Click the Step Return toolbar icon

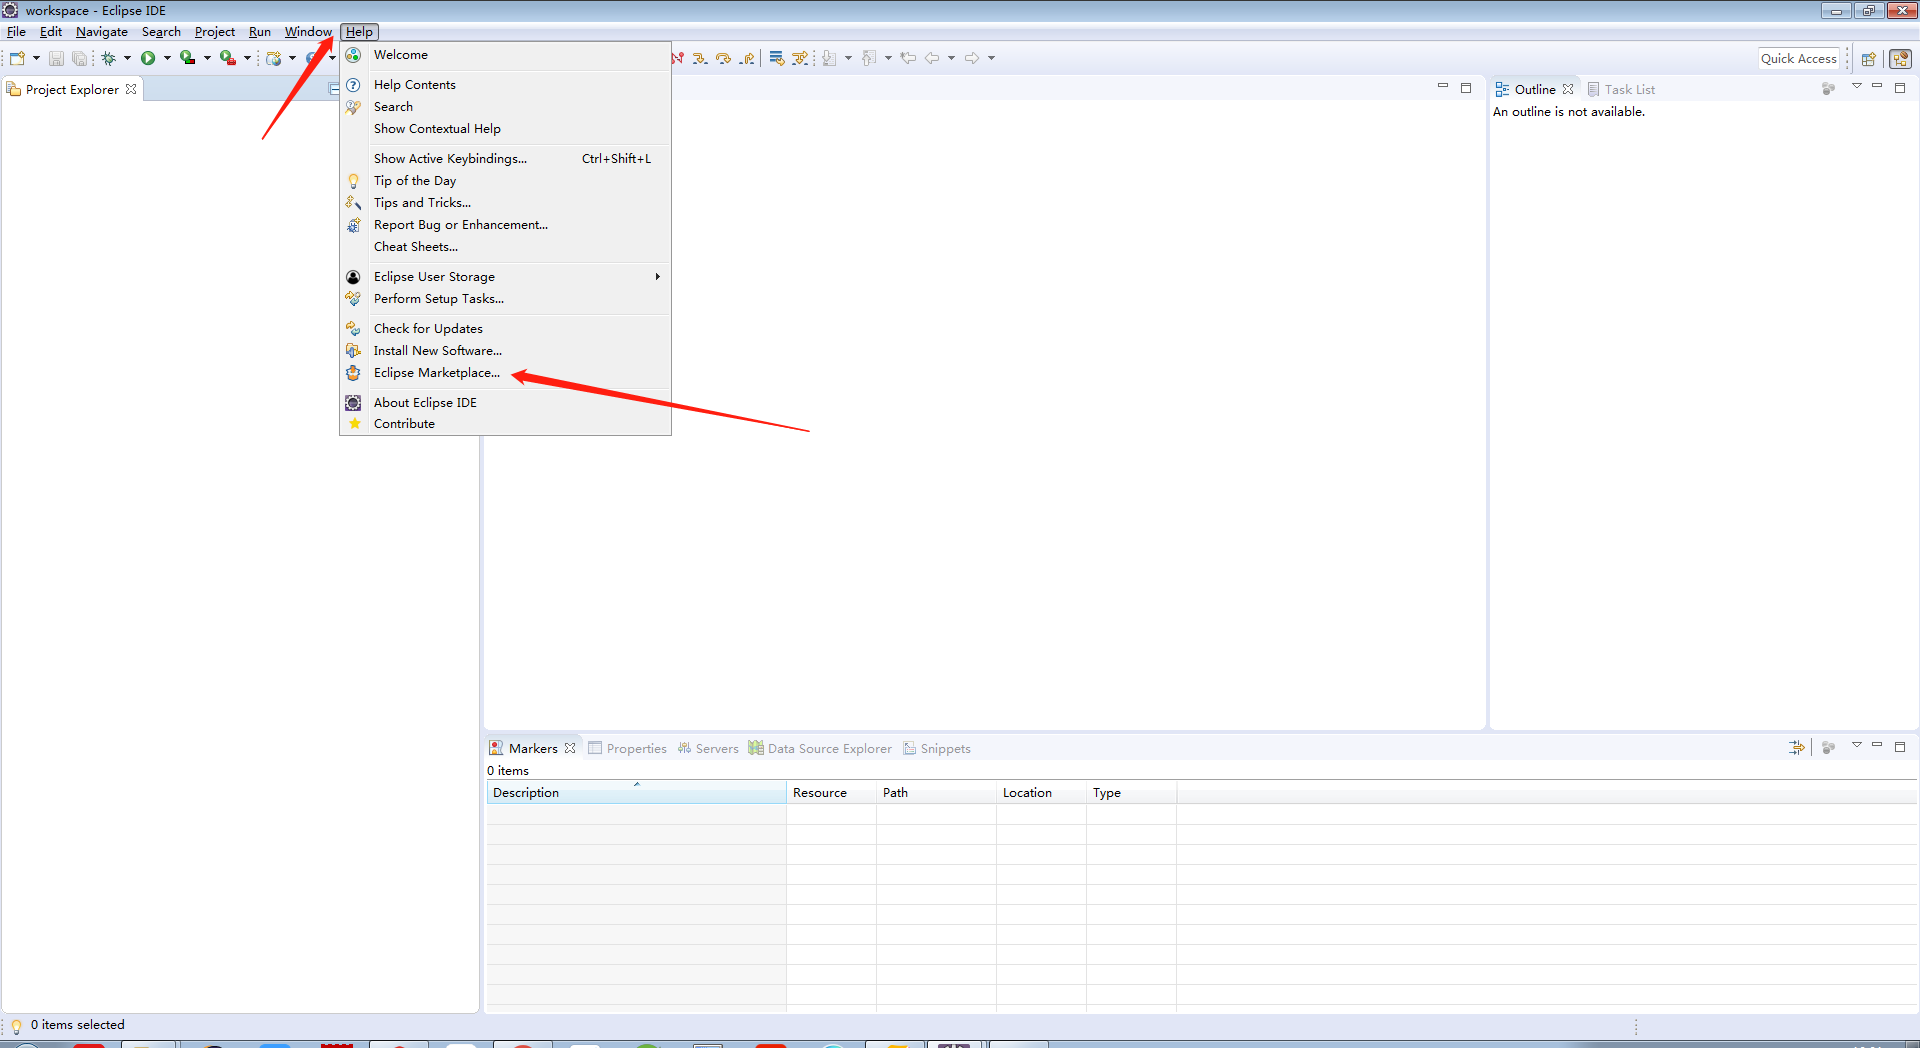[x=747, y=58]
